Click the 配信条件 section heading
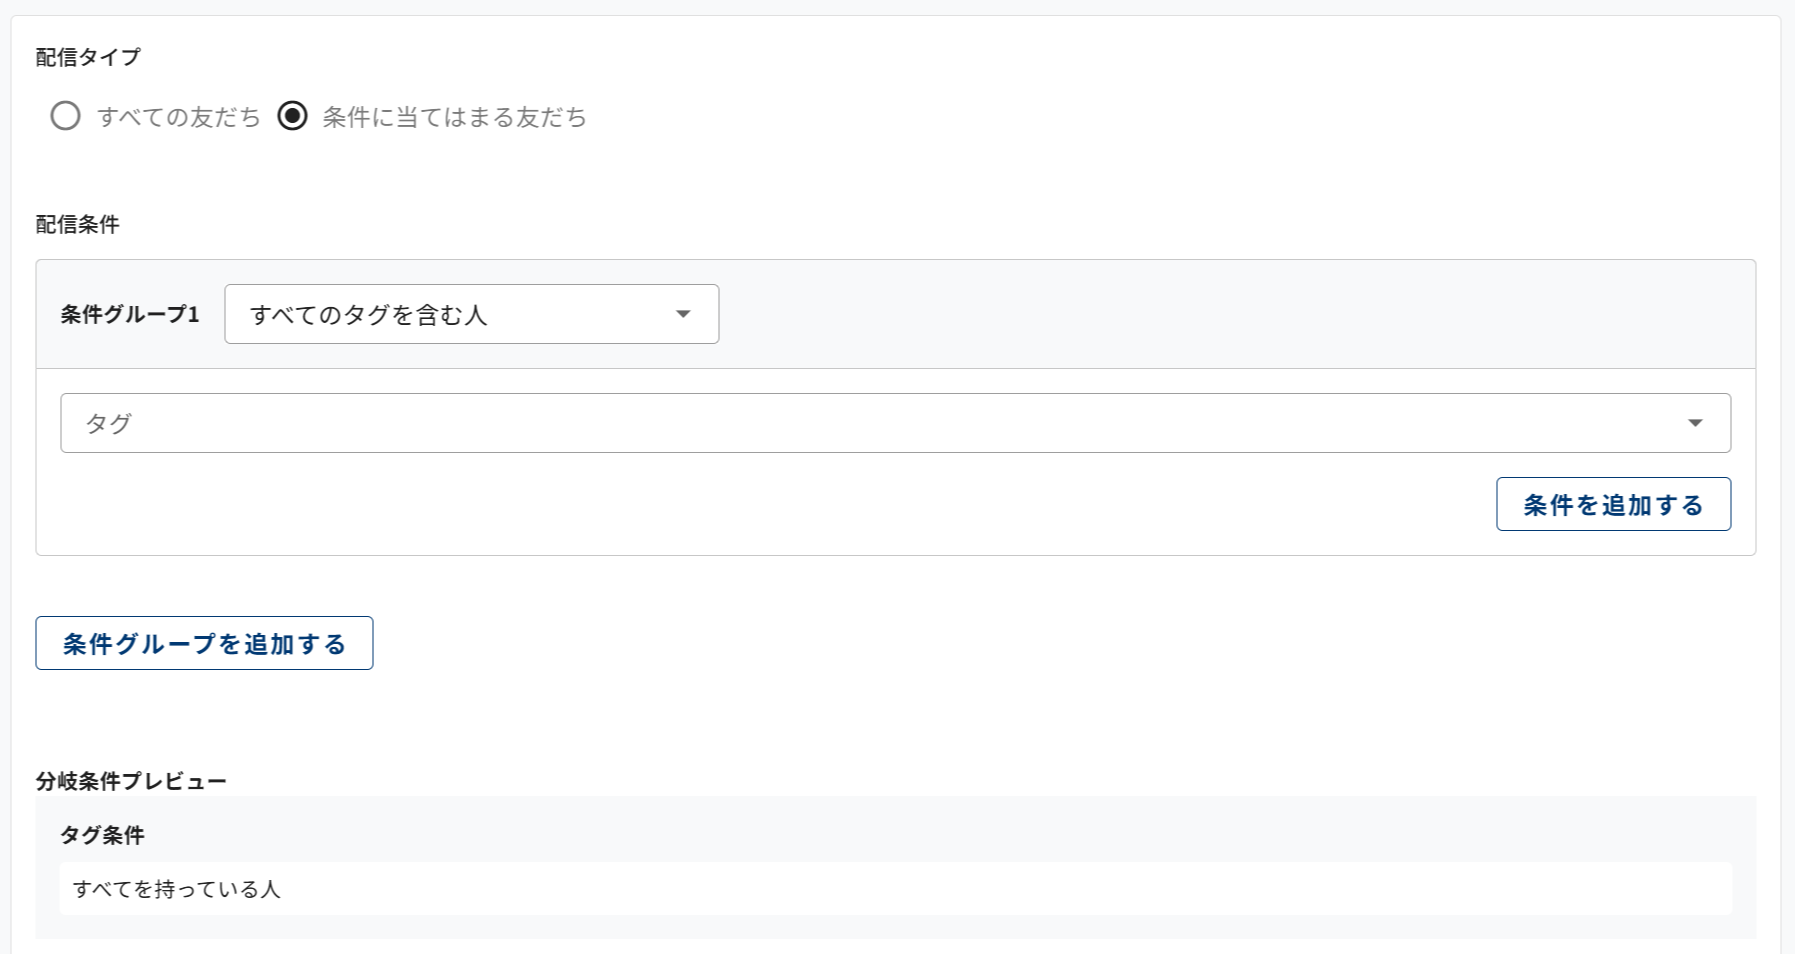This screenshot has height=954, width=1795. (77, 224)
